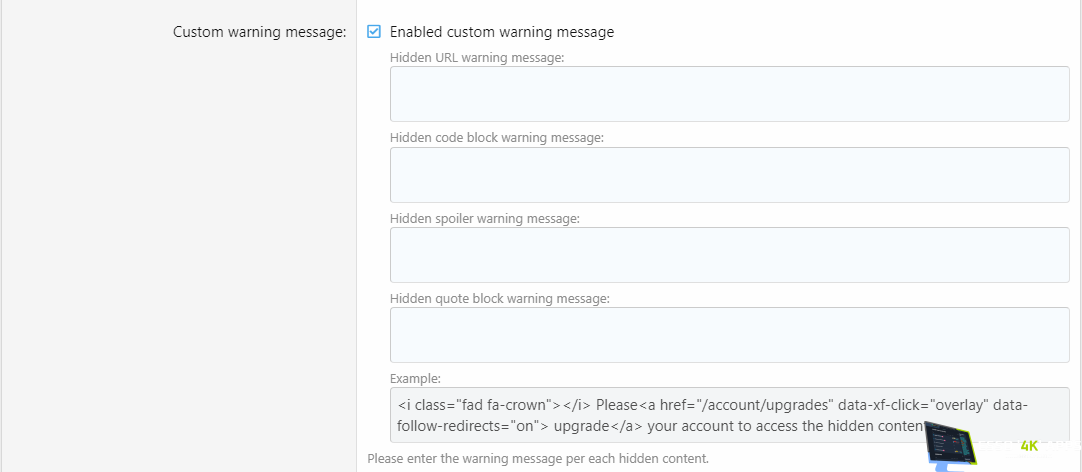Select the Hidden spoiler warning message textarea

click(729, 255)
